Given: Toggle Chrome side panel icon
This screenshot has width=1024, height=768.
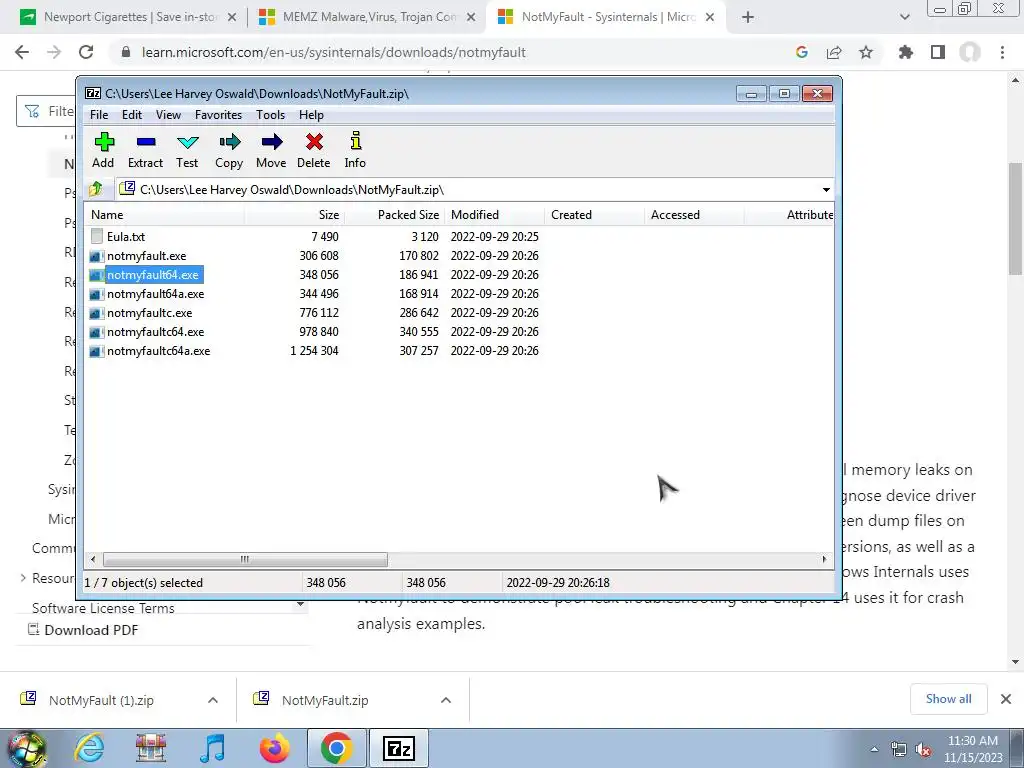Looking at the screenshot, I should (x=938, y=52).
